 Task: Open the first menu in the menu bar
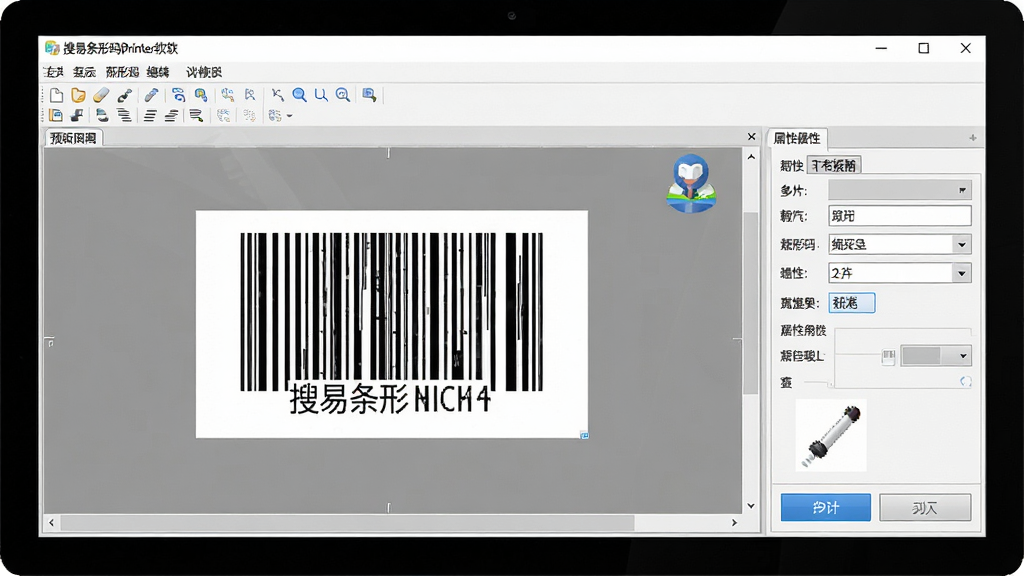tap(54, 72)
